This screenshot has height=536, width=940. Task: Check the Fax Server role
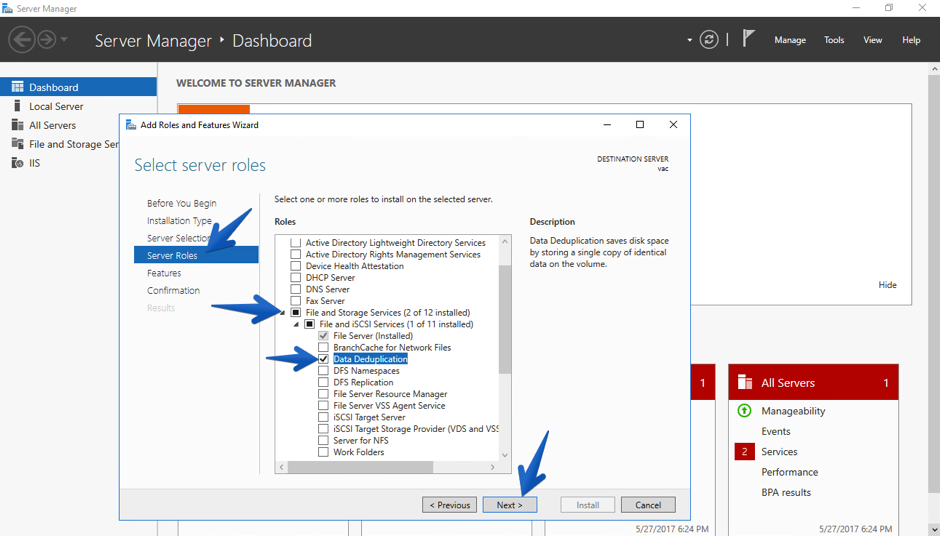[296, 301]
